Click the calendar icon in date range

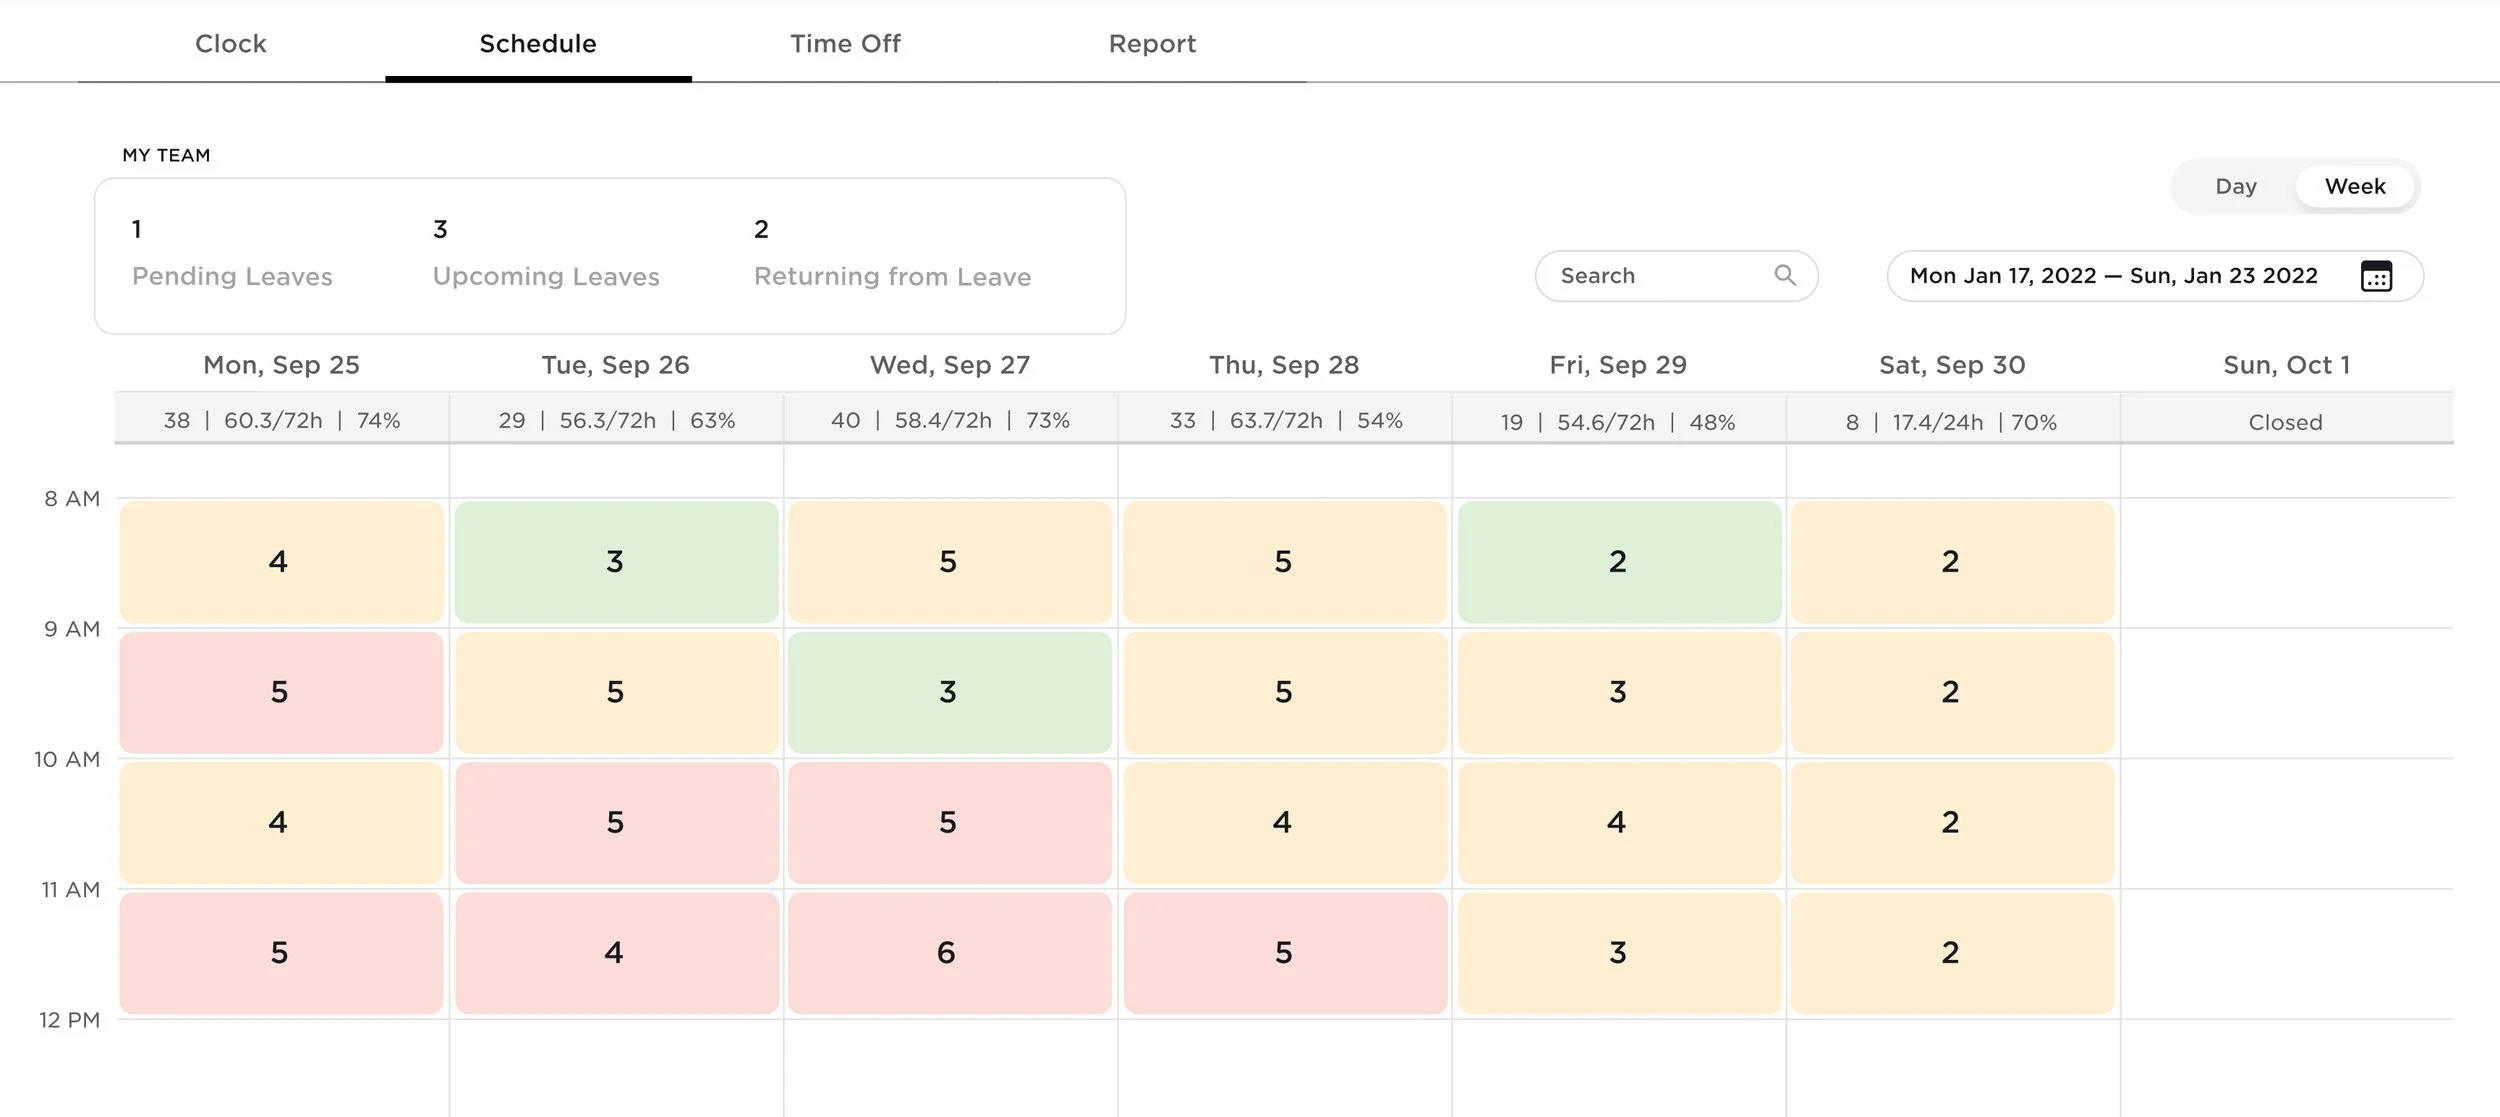2376,276
